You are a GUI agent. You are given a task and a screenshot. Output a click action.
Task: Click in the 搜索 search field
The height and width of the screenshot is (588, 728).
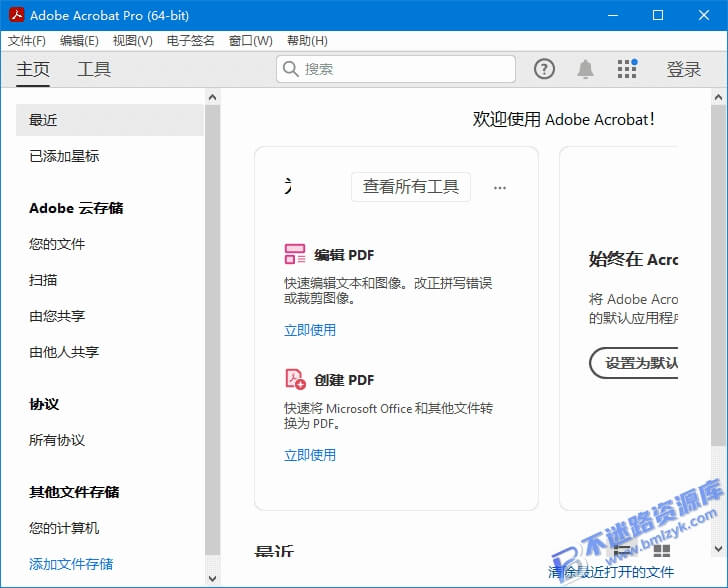coord(396,69)
